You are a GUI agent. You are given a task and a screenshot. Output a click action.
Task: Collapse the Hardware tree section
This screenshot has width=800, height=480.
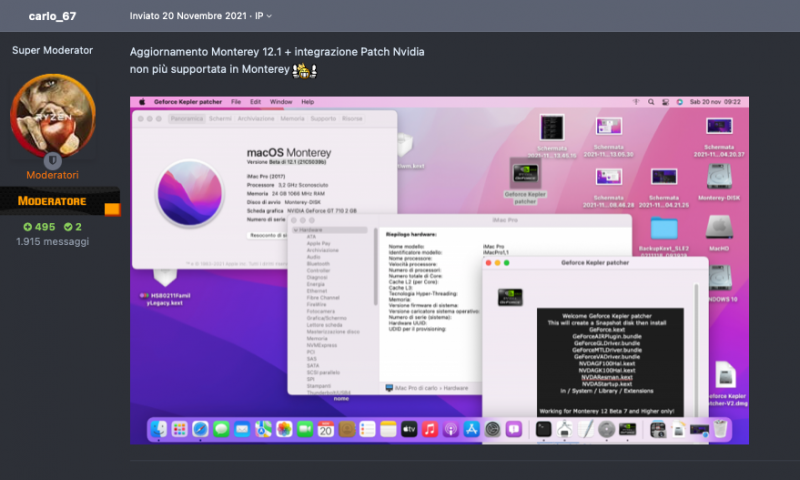click(x=295, y=230)
